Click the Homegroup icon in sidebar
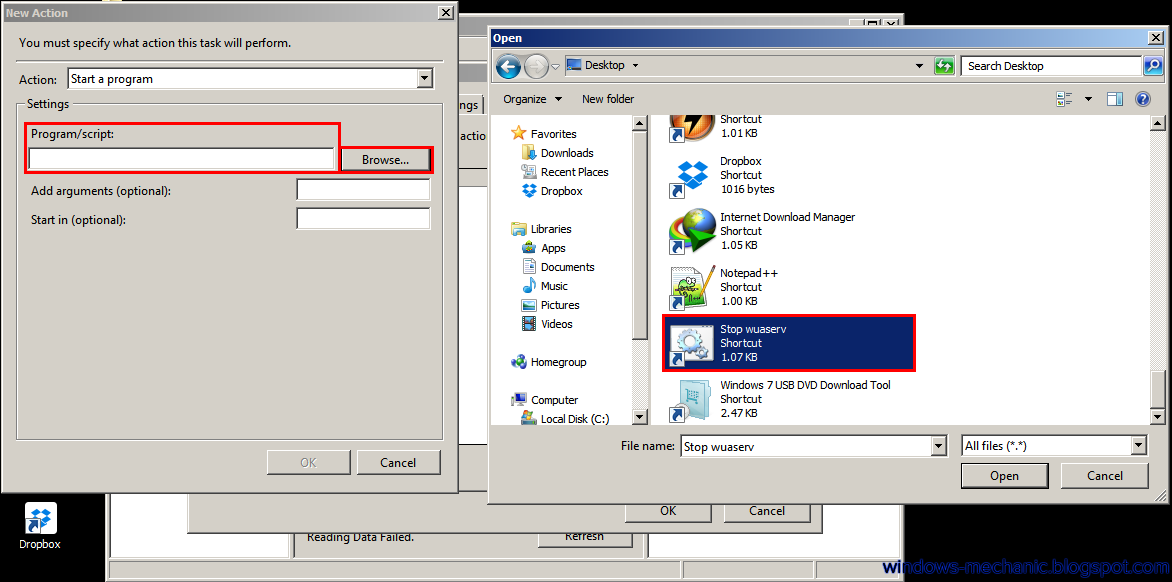This screenshot has height=582, width=1172. click(x=519, y=362)
